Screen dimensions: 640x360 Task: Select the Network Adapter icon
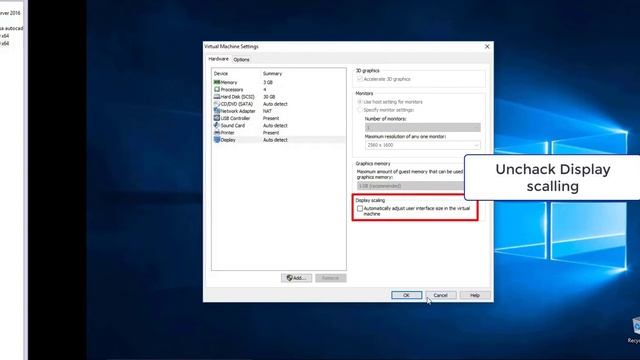point(217,111)
